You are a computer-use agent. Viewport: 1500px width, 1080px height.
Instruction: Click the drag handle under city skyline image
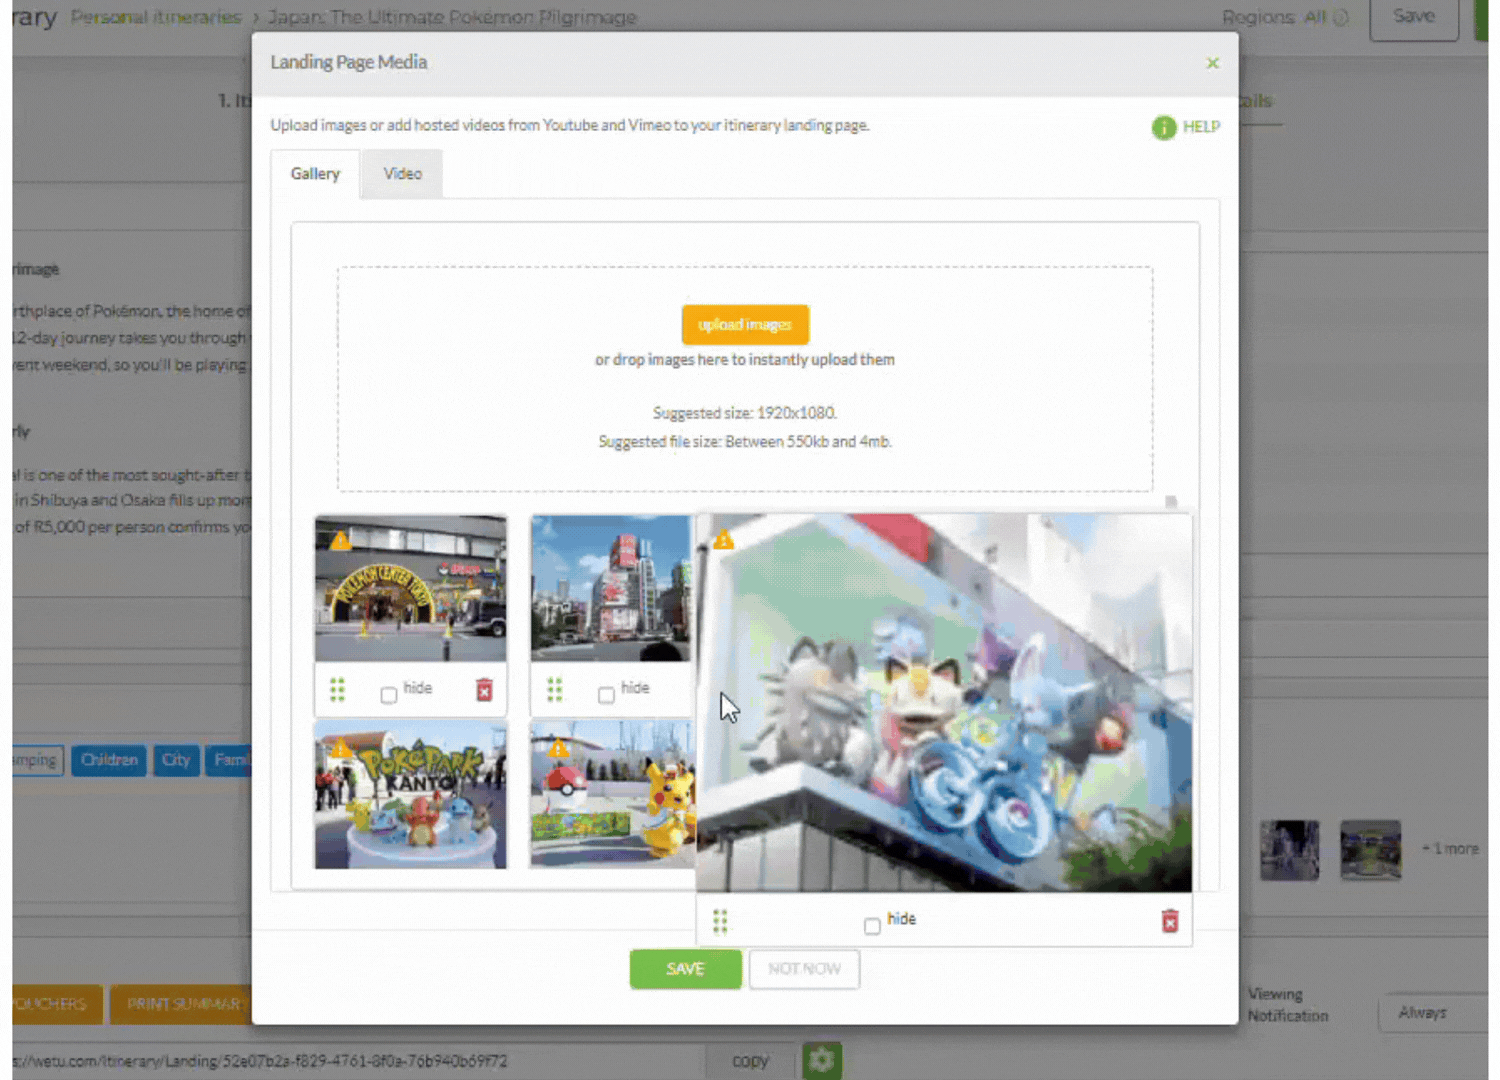pos(555,689)
